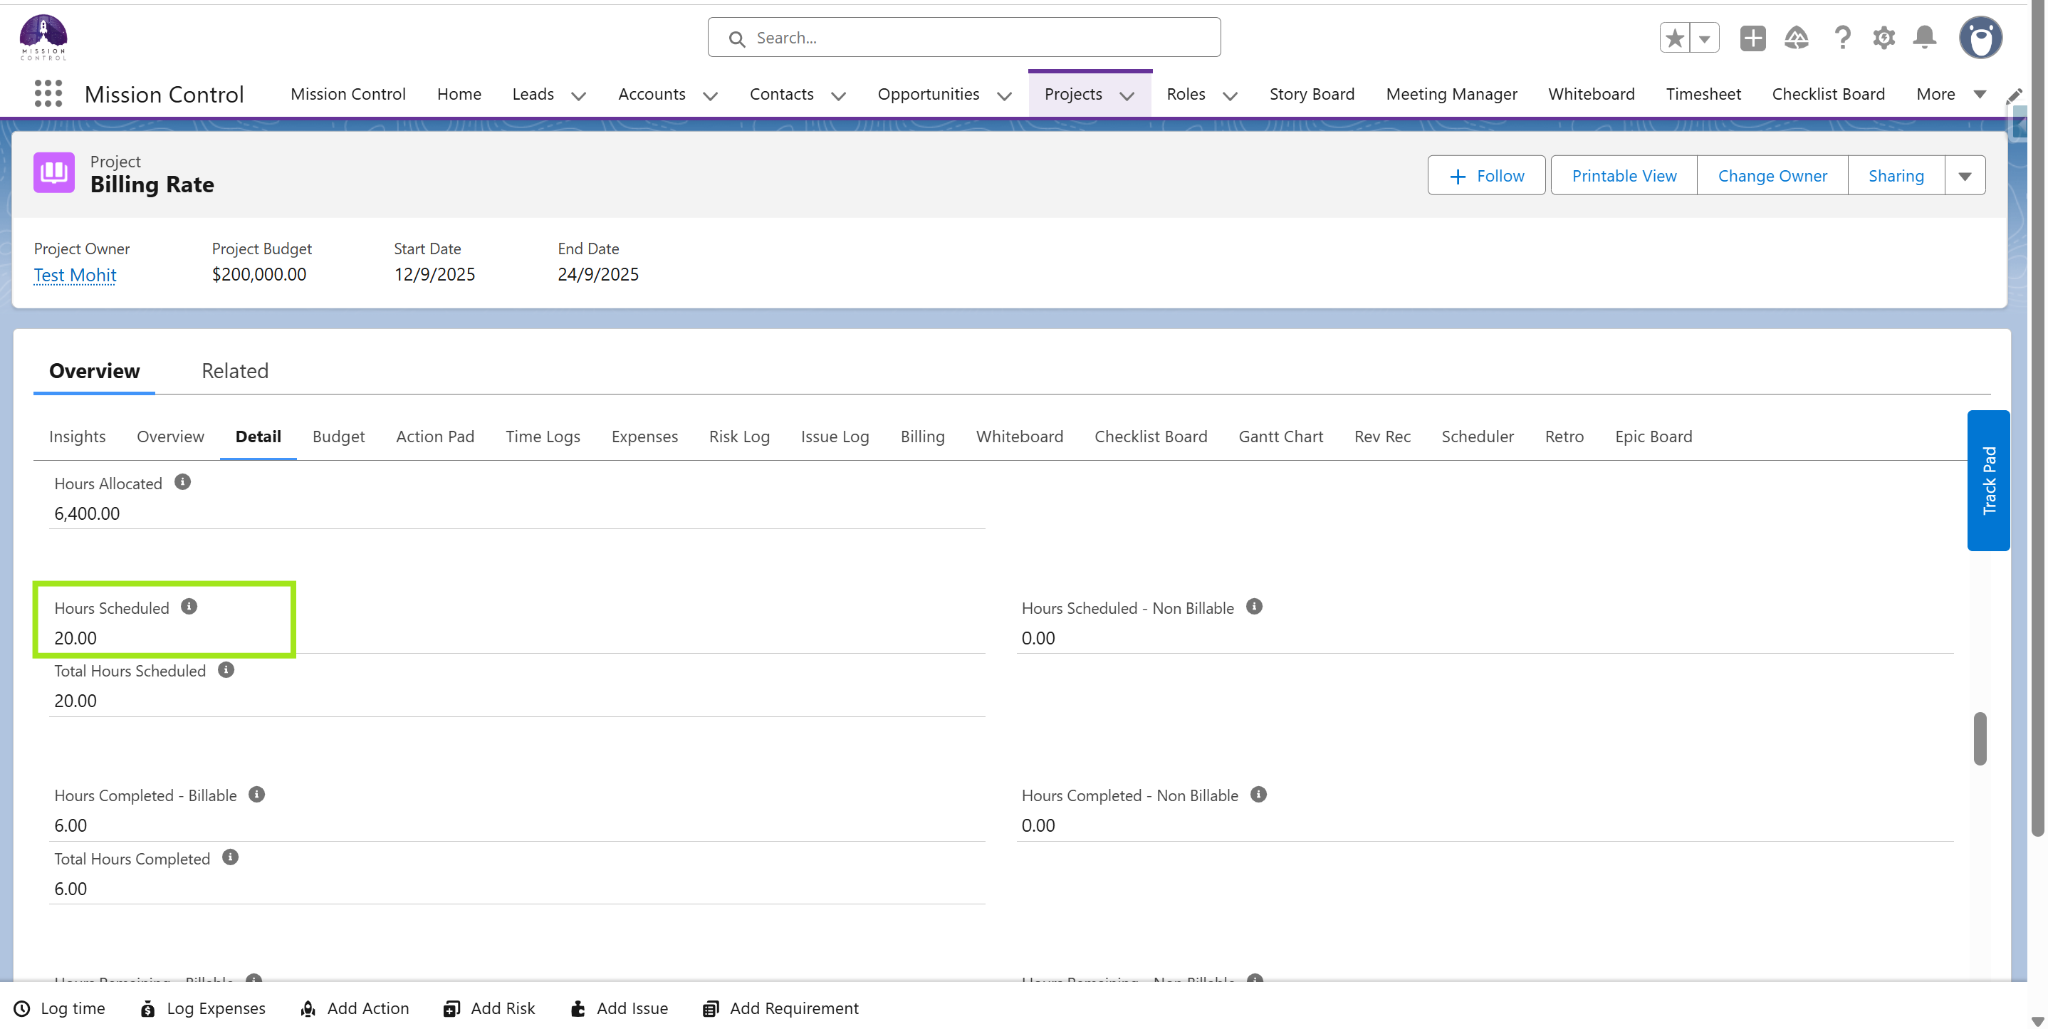This screenshot has width=2048, height=1029.
Task: Switch to the Related tab
Action: click(x=235, y=371)
